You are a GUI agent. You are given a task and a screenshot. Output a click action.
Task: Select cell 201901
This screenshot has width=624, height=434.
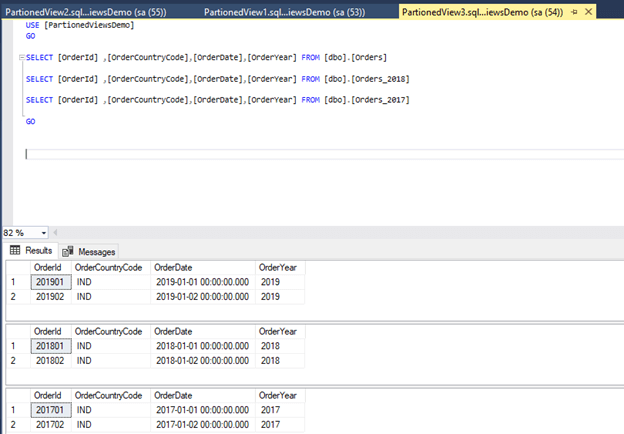[x=51, y=282]
